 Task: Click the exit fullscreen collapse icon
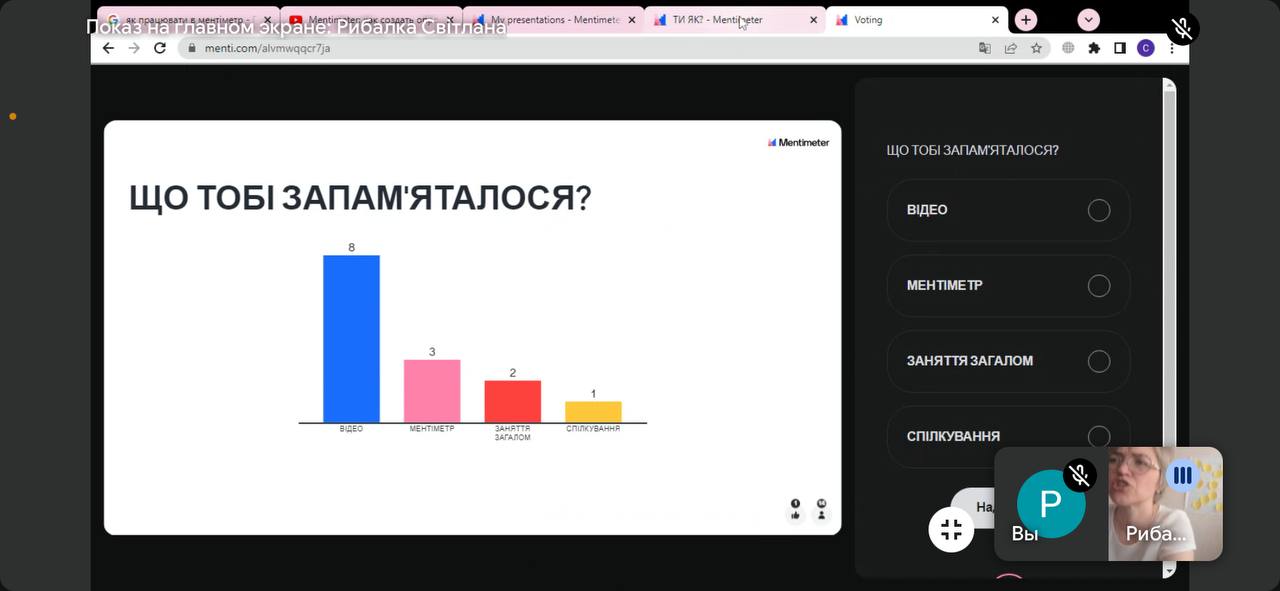pos(951,529)
